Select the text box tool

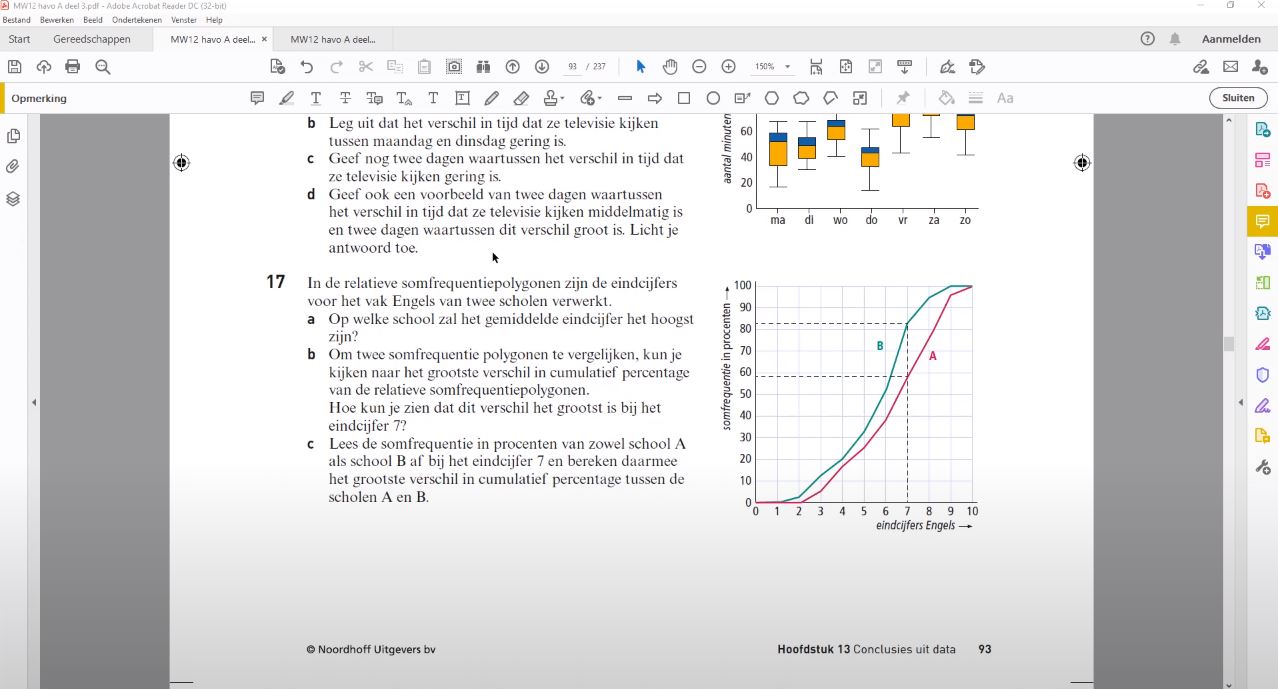(x=462, y=98)
